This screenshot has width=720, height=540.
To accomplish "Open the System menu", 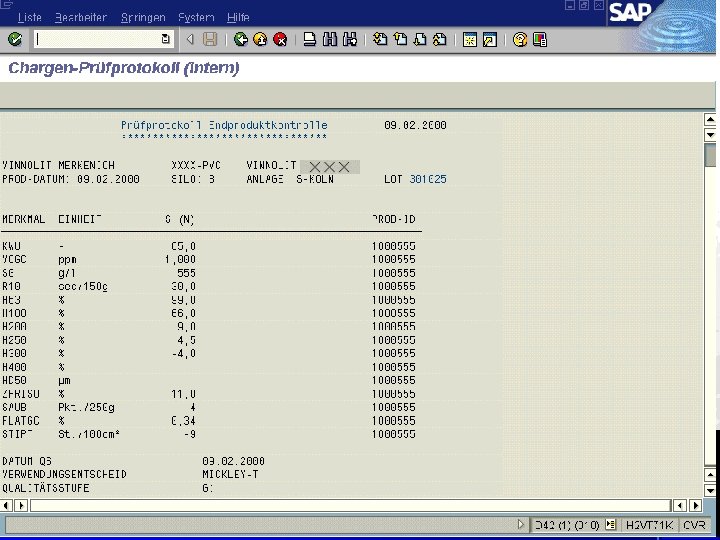I will (x=196, y=17).
